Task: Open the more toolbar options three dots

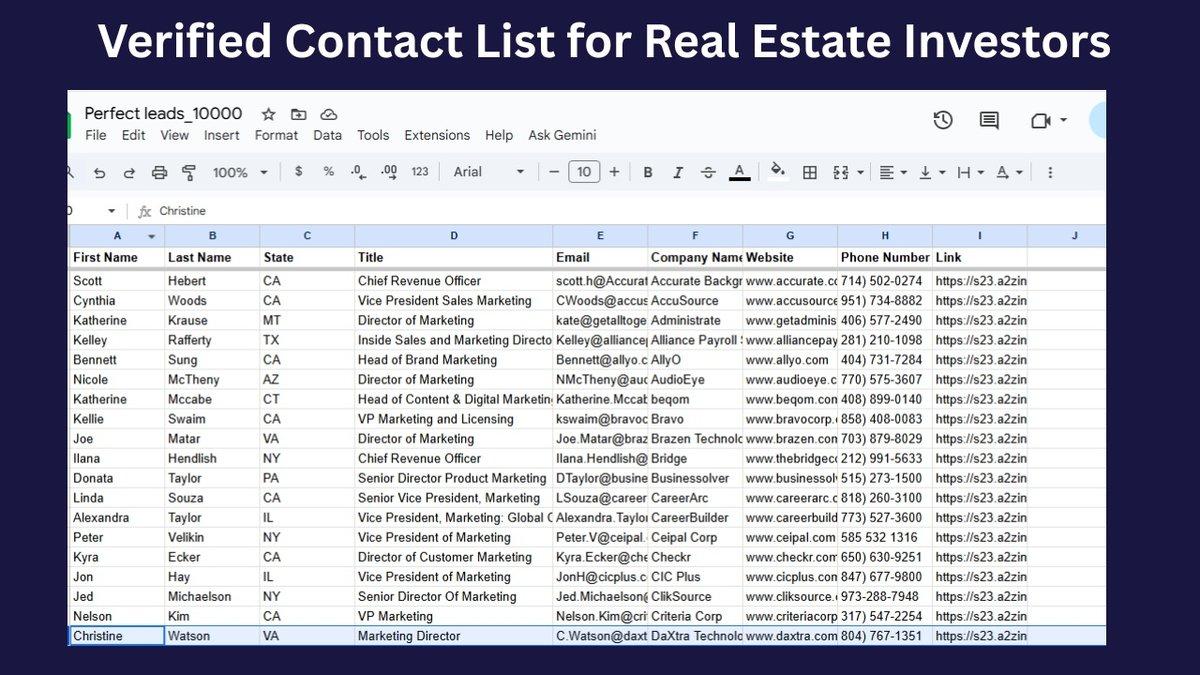Action: (x=1050, y=172)
